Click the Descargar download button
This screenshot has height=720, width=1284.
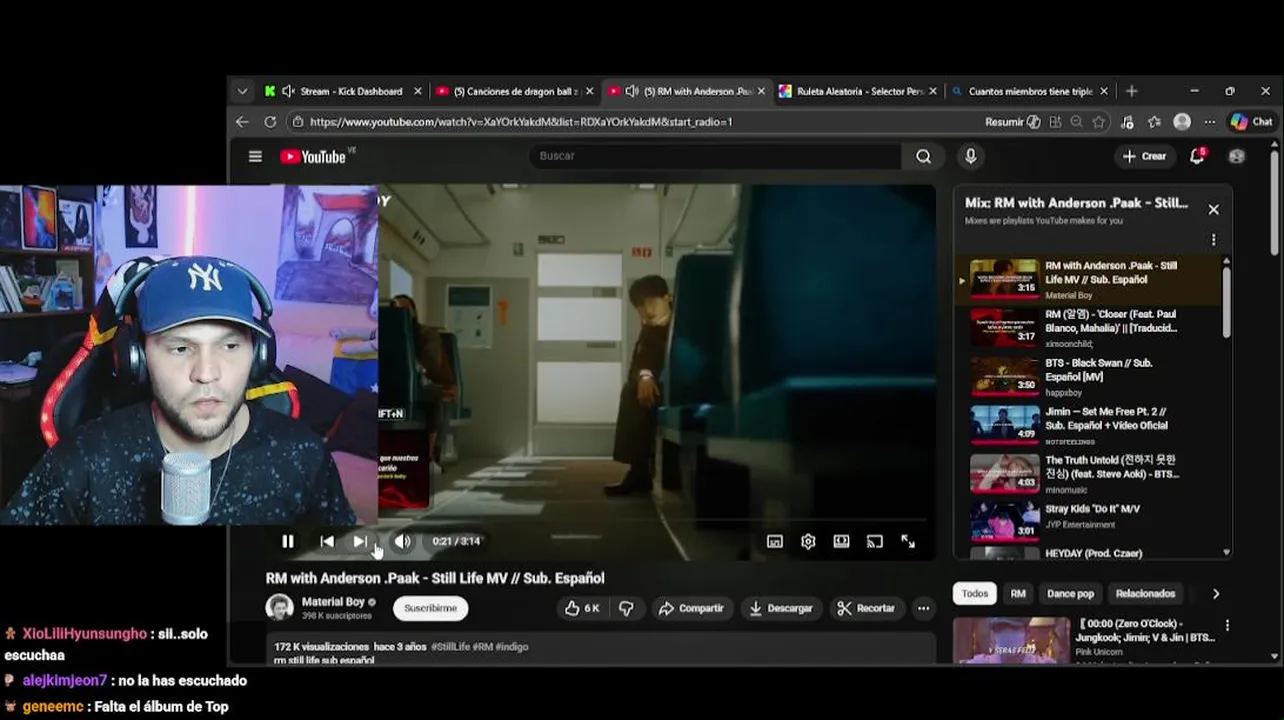(781, 608)
